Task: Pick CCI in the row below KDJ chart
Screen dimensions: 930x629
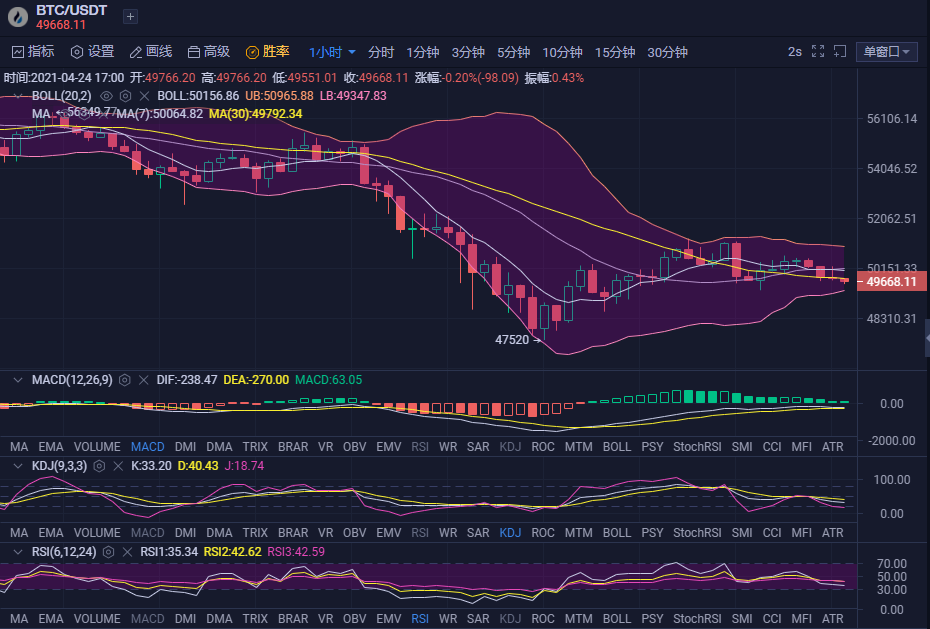Action: pyautogui.click(x=772, y=532)
